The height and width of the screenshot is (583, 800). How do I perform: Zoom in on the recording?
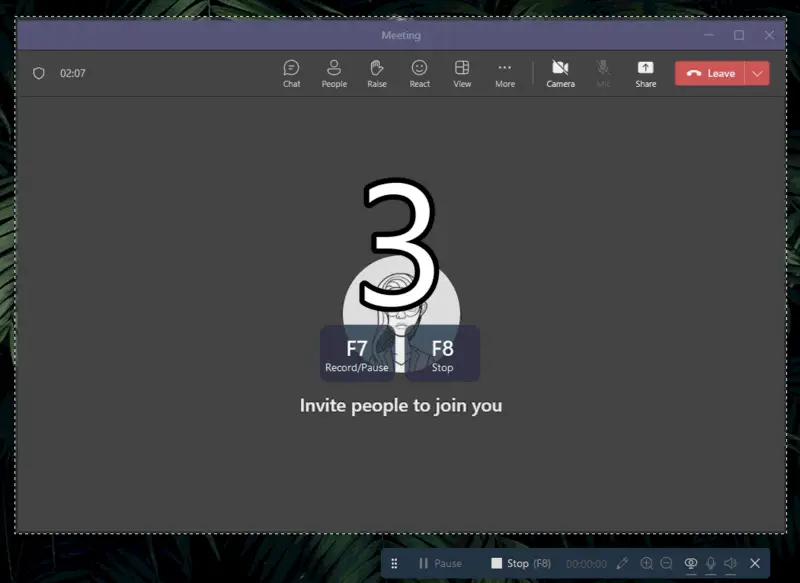(648, 563)
